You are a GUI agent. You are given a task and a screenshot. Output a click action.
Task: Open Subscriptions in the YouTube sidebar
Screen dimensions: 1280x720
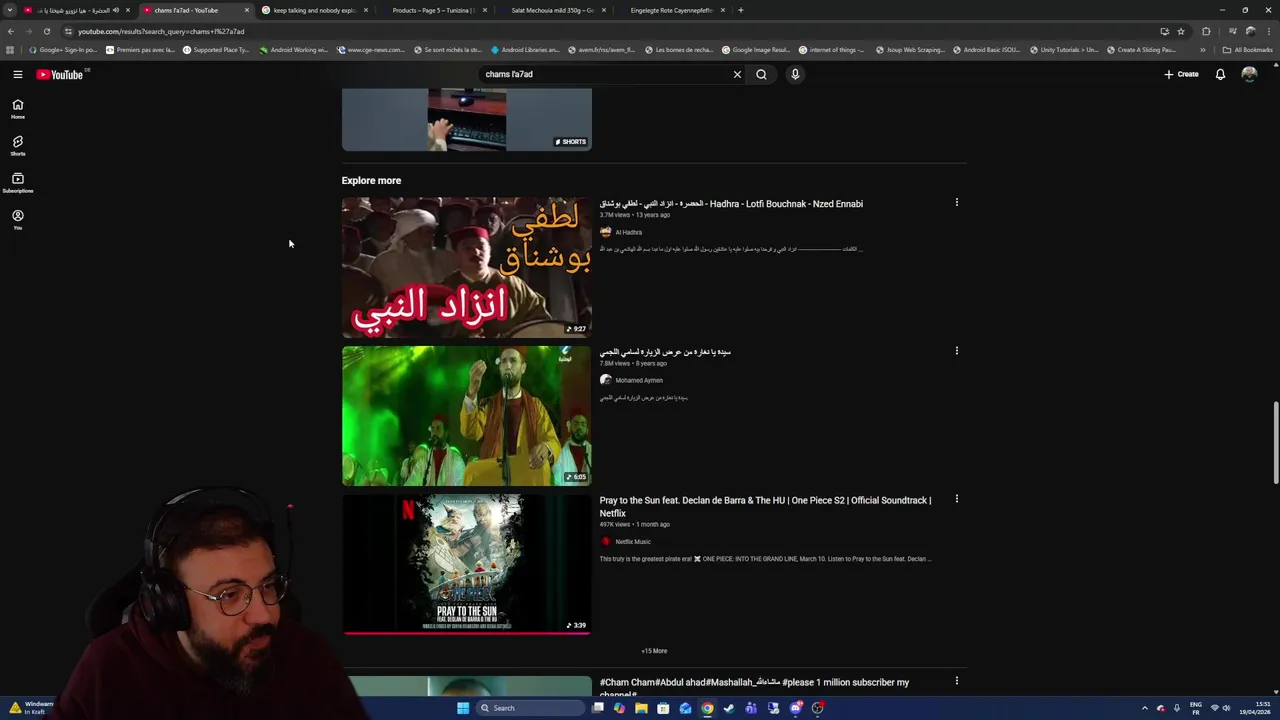(x=18, y=183)
